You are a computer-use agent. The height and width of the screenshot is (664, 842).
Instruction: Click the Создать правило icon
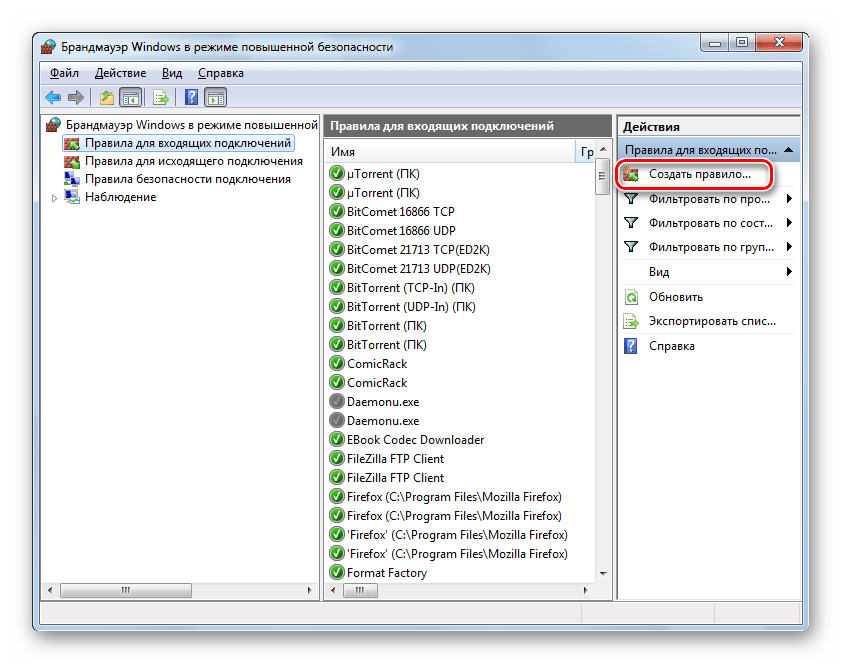631,174
